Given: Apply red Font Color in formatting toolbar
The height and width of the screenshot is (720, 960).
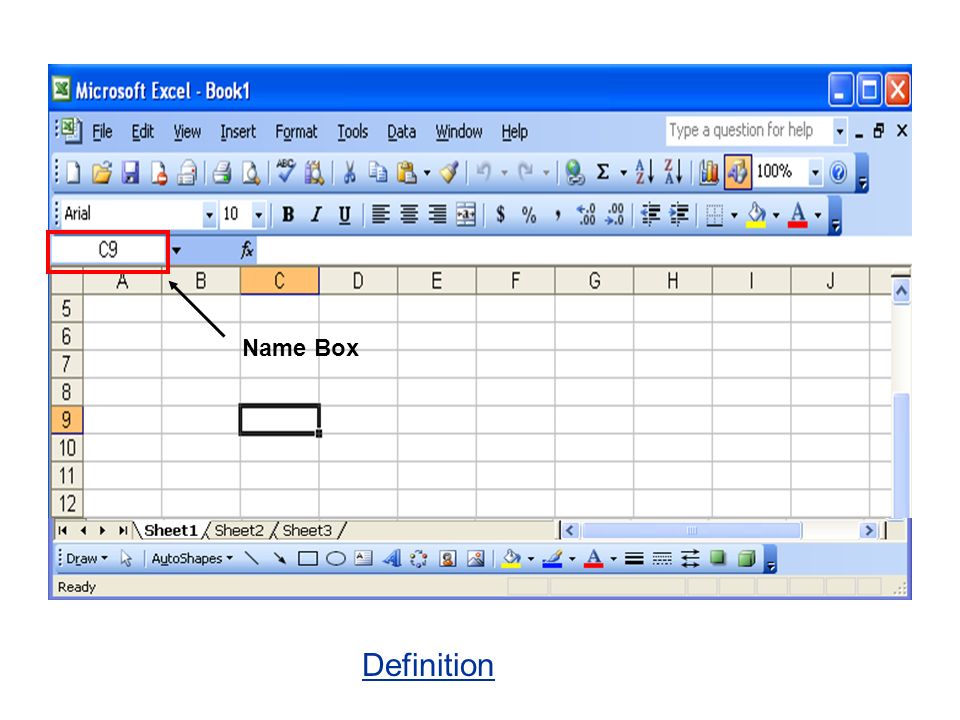Looking at the screenshot, I should point(798,215).
